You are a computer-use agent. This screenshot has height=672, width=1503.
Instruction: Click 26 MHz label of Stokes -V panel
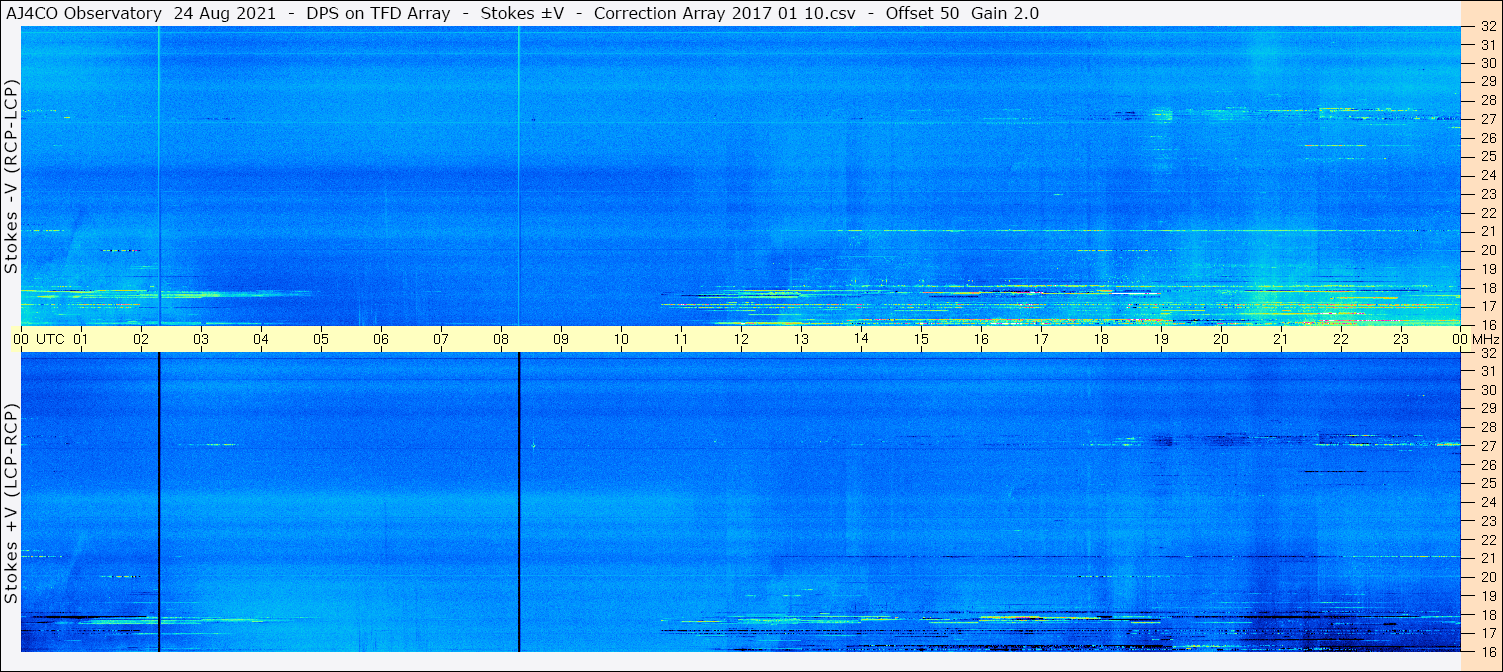coord(1487,138)
